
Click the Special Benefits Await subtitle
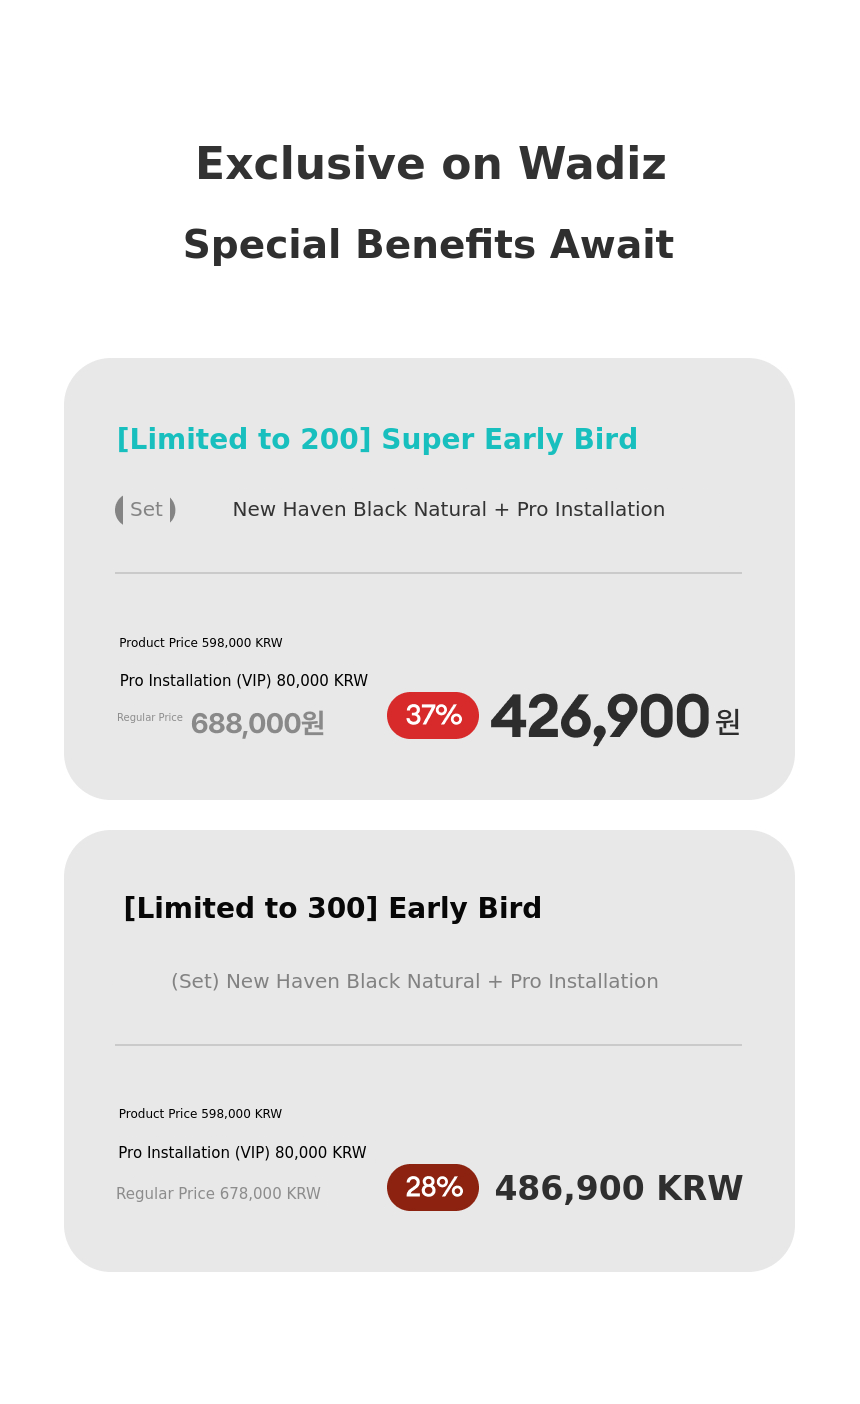pos(428,246)
